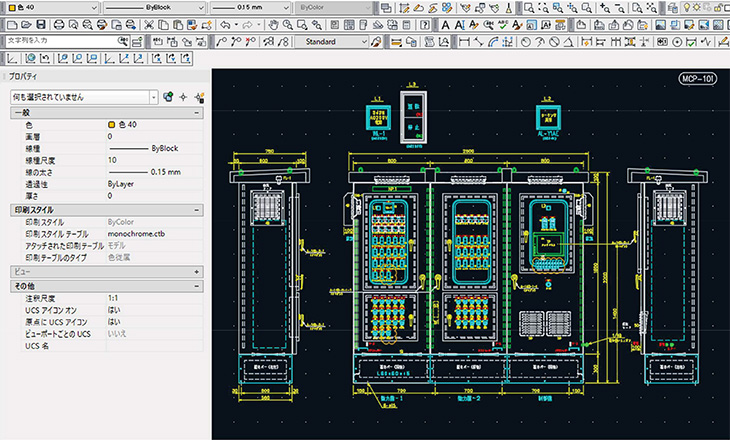This screenshot has width=730, height=440.
Task: Click the Zoom In plus magnifier
Action: tap(605, 7)
